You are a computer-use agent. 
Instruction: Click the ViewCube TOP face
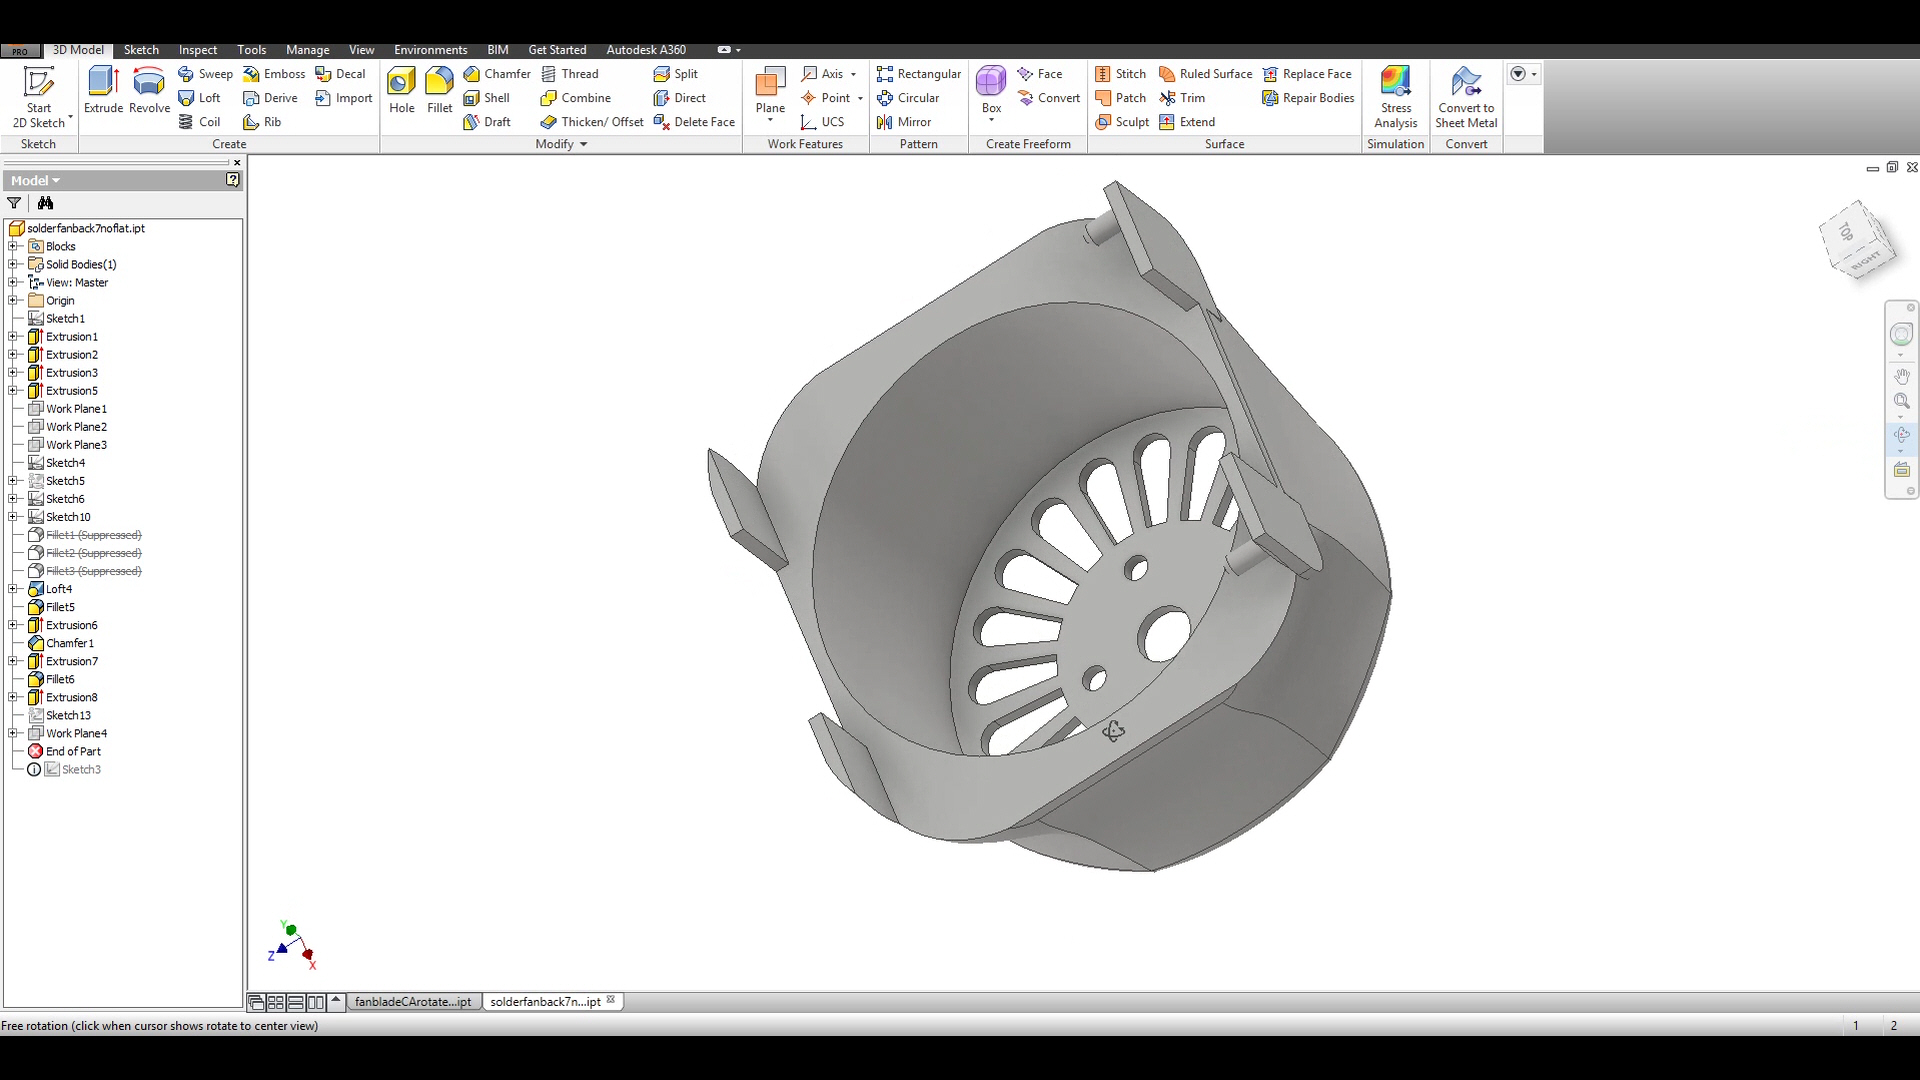(1846, 232)
